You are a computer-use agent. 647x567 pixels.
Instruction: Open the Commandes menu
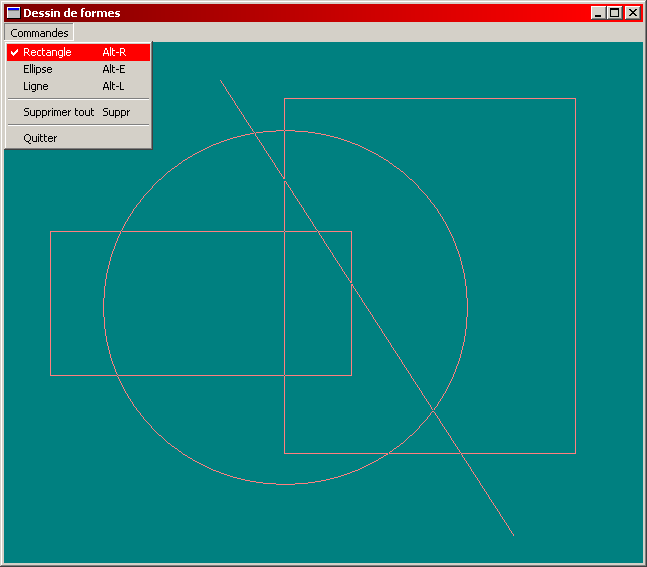pos(39,33)
